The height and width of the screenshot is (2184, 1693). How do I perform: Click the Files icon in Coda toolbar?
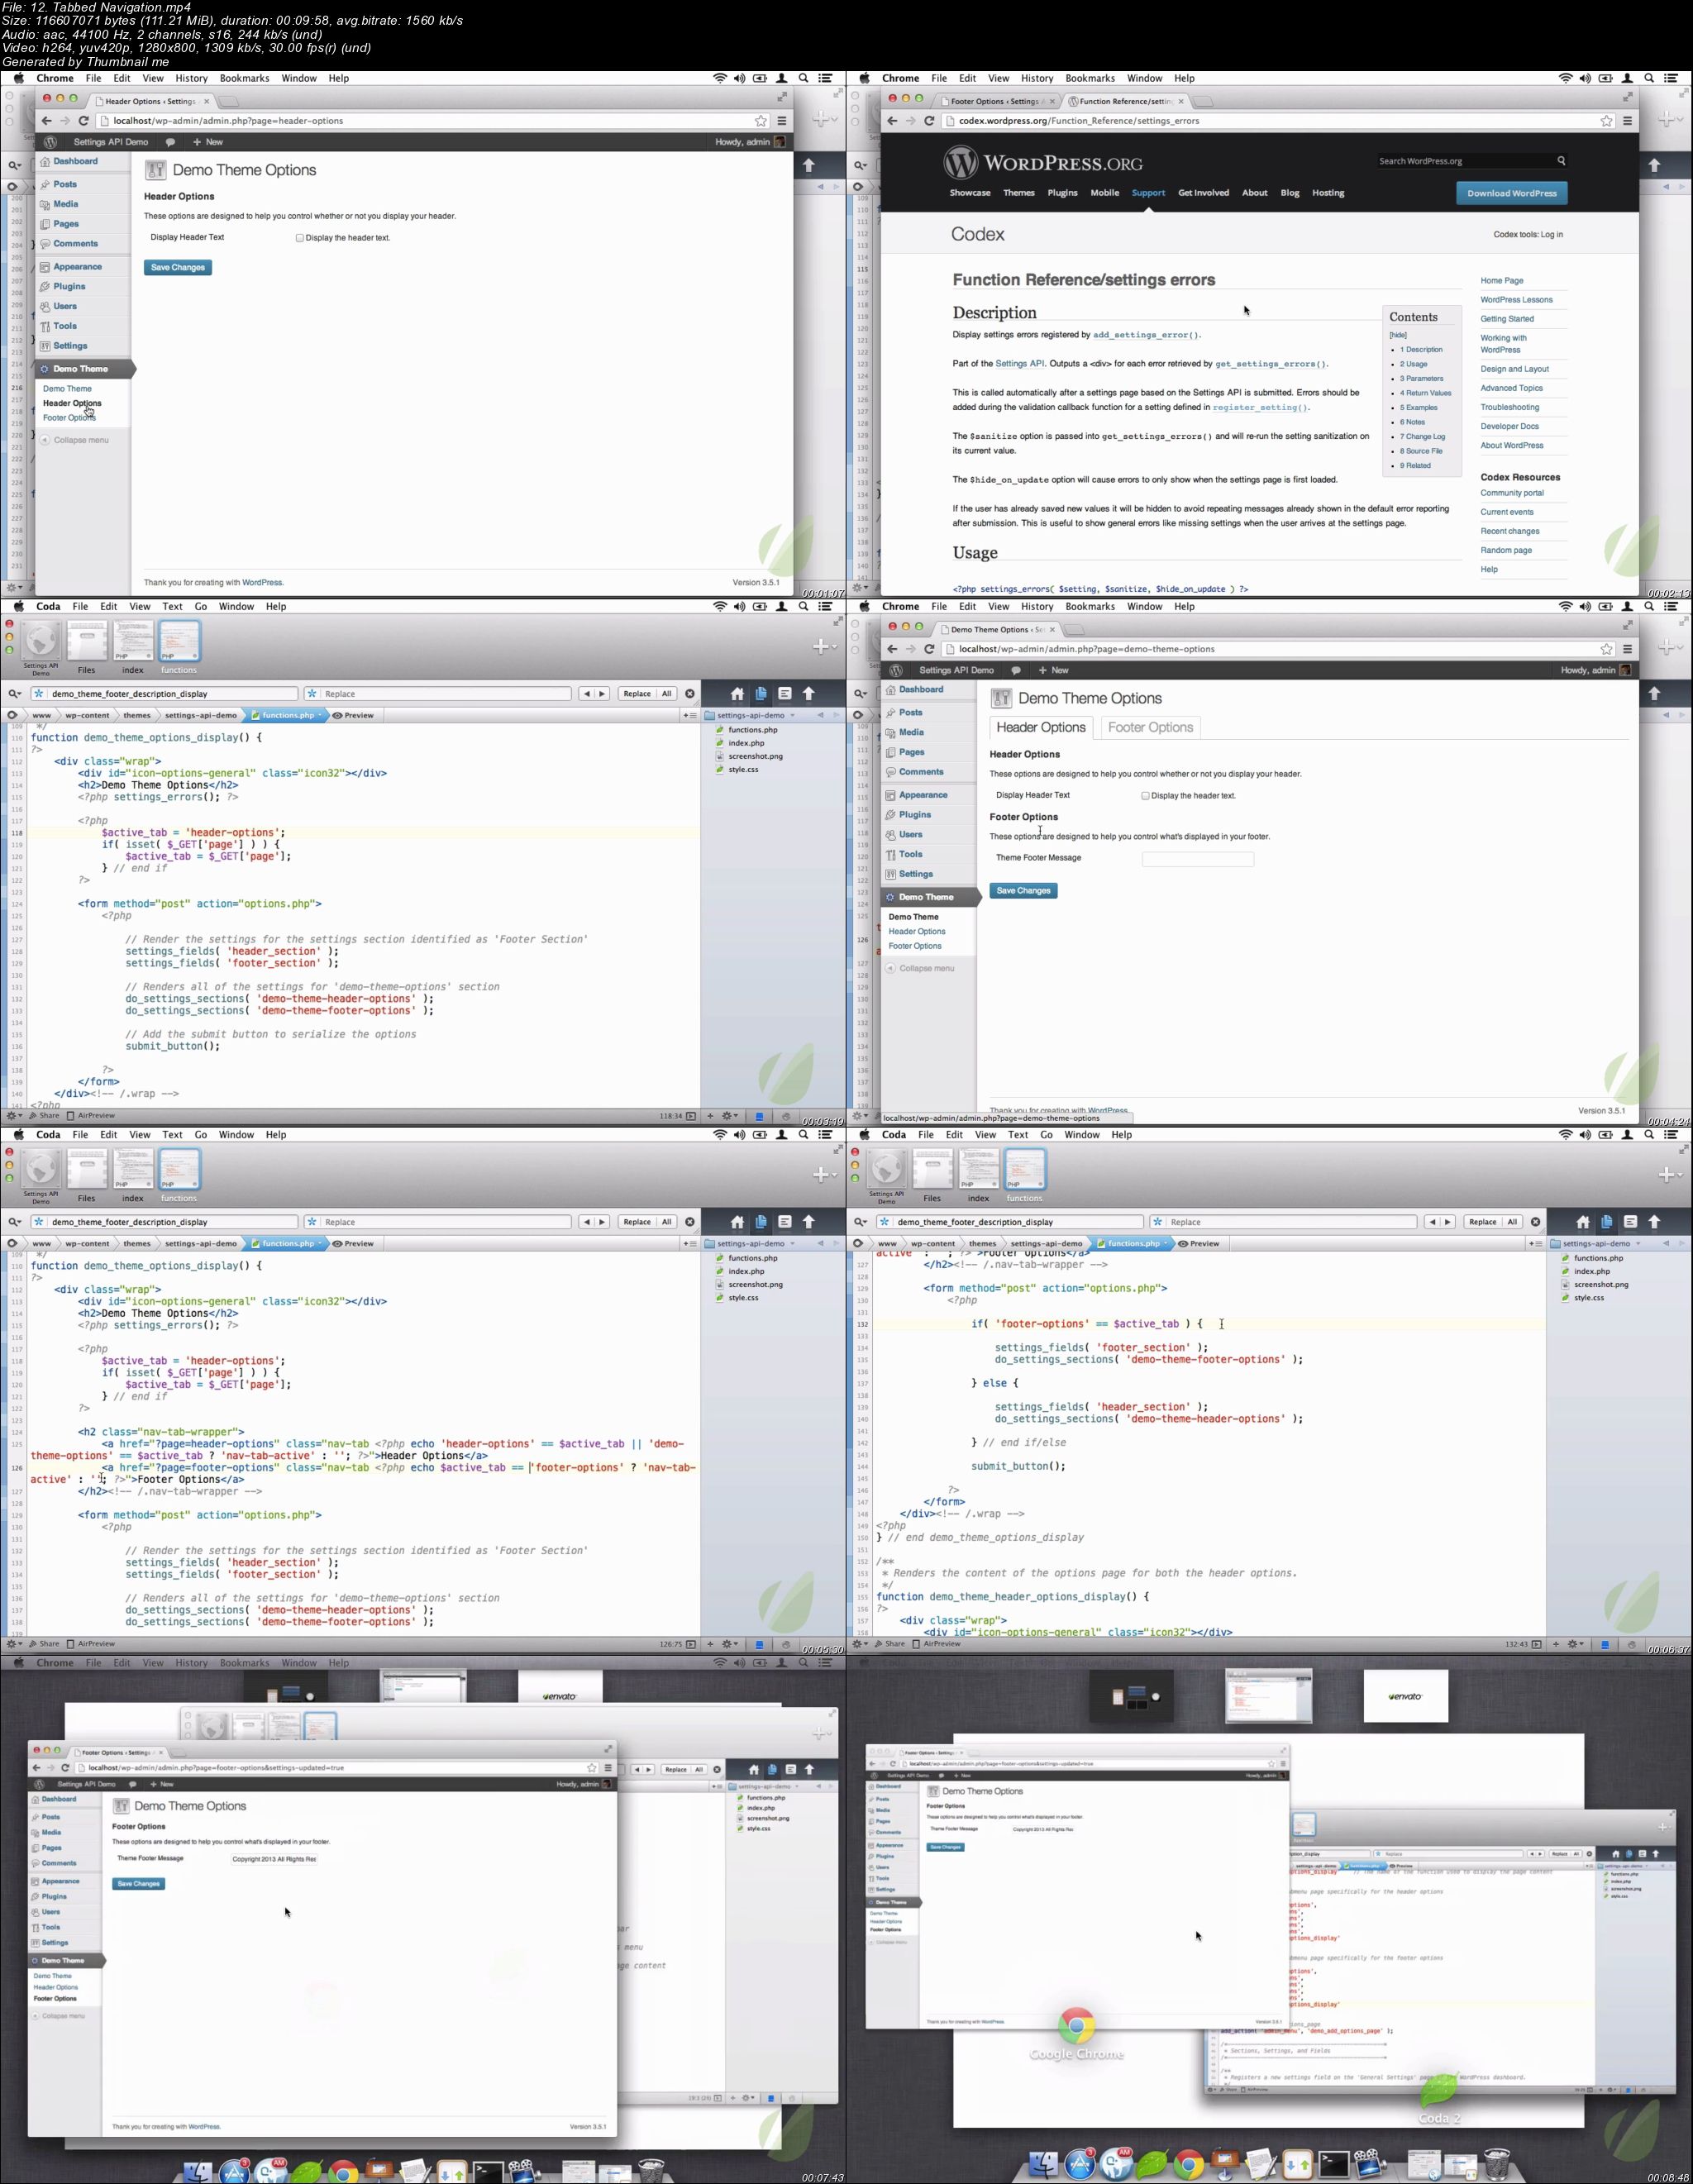click(85, 643)
